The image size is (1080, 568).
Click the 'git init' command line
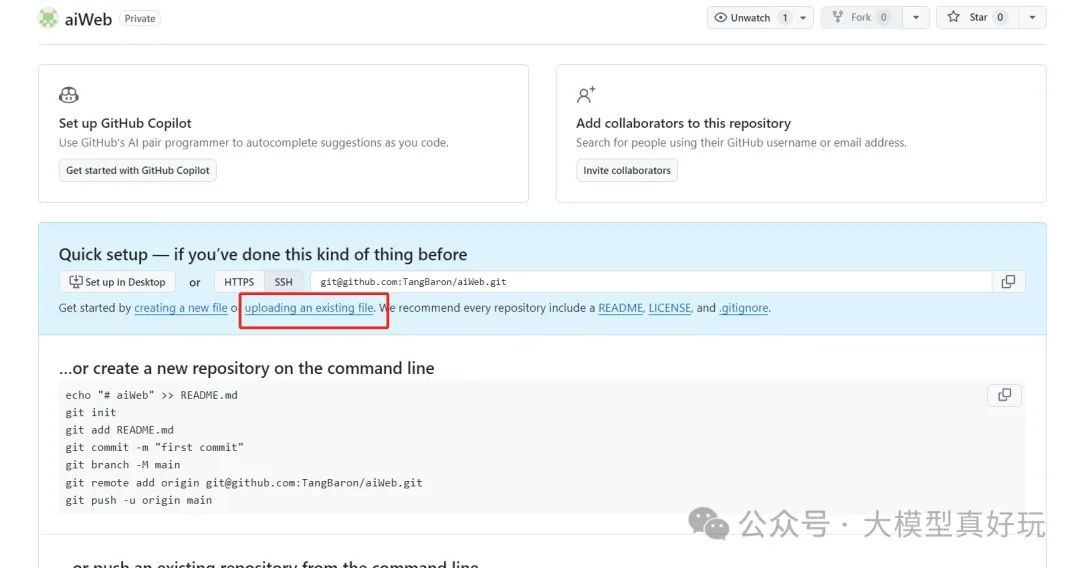coord(91,412)
